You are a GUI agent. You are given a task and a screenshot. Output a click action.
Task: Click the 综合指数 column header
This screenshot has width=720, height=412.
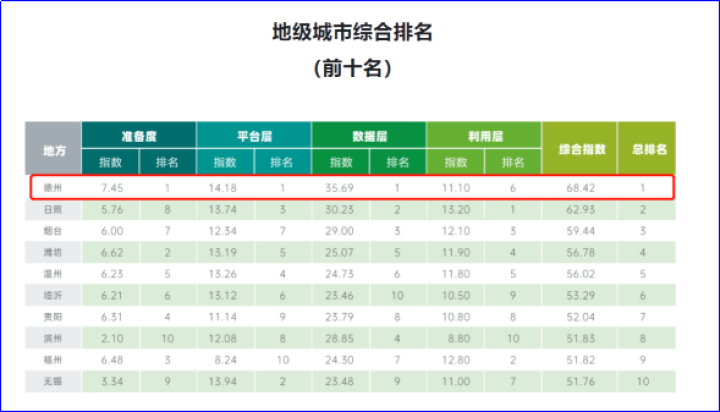(580, 148)
